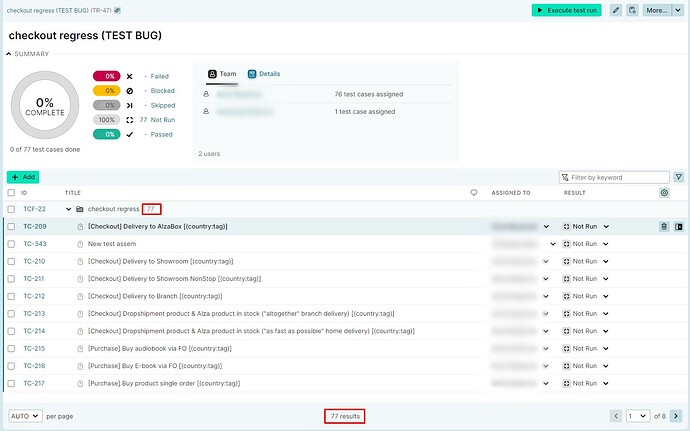Open the page number dropdown
Screen dimensions: 690x431
638,416
